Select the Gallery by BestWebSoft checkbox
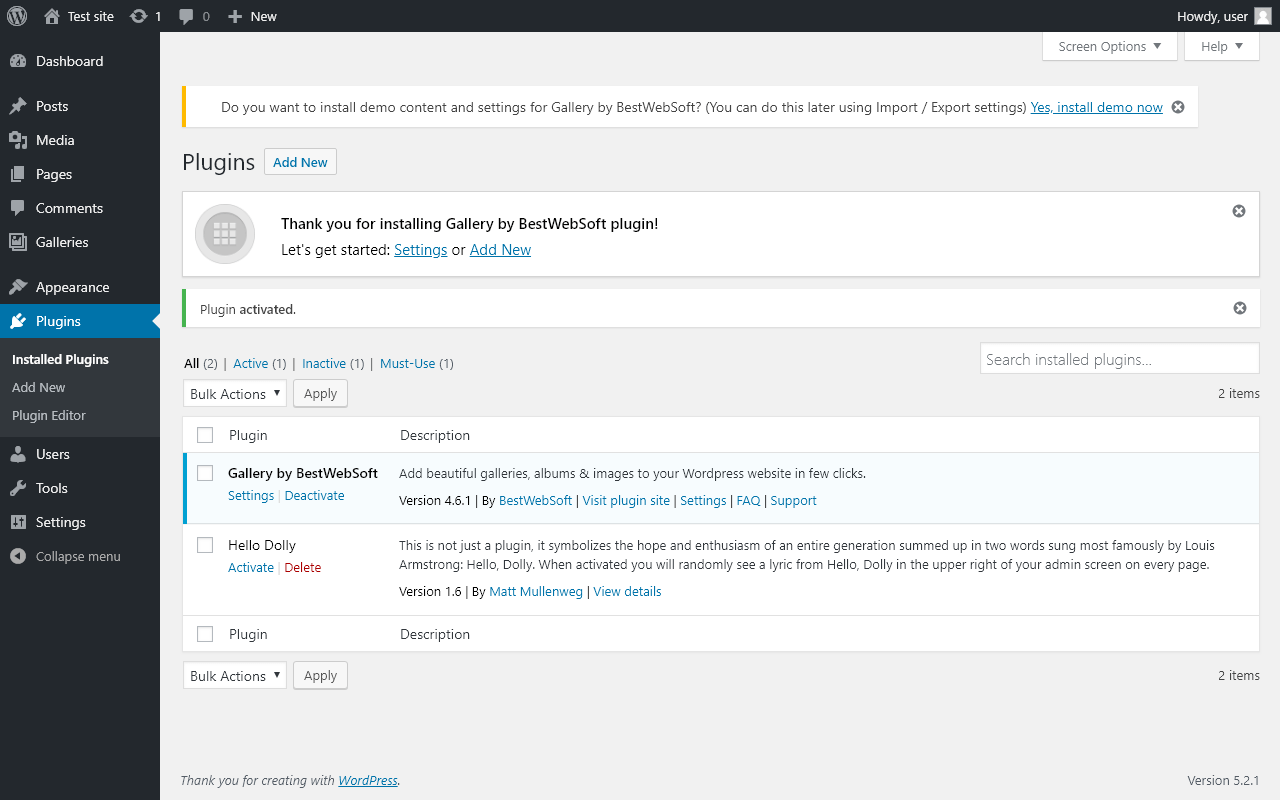 tap(205, 473)
